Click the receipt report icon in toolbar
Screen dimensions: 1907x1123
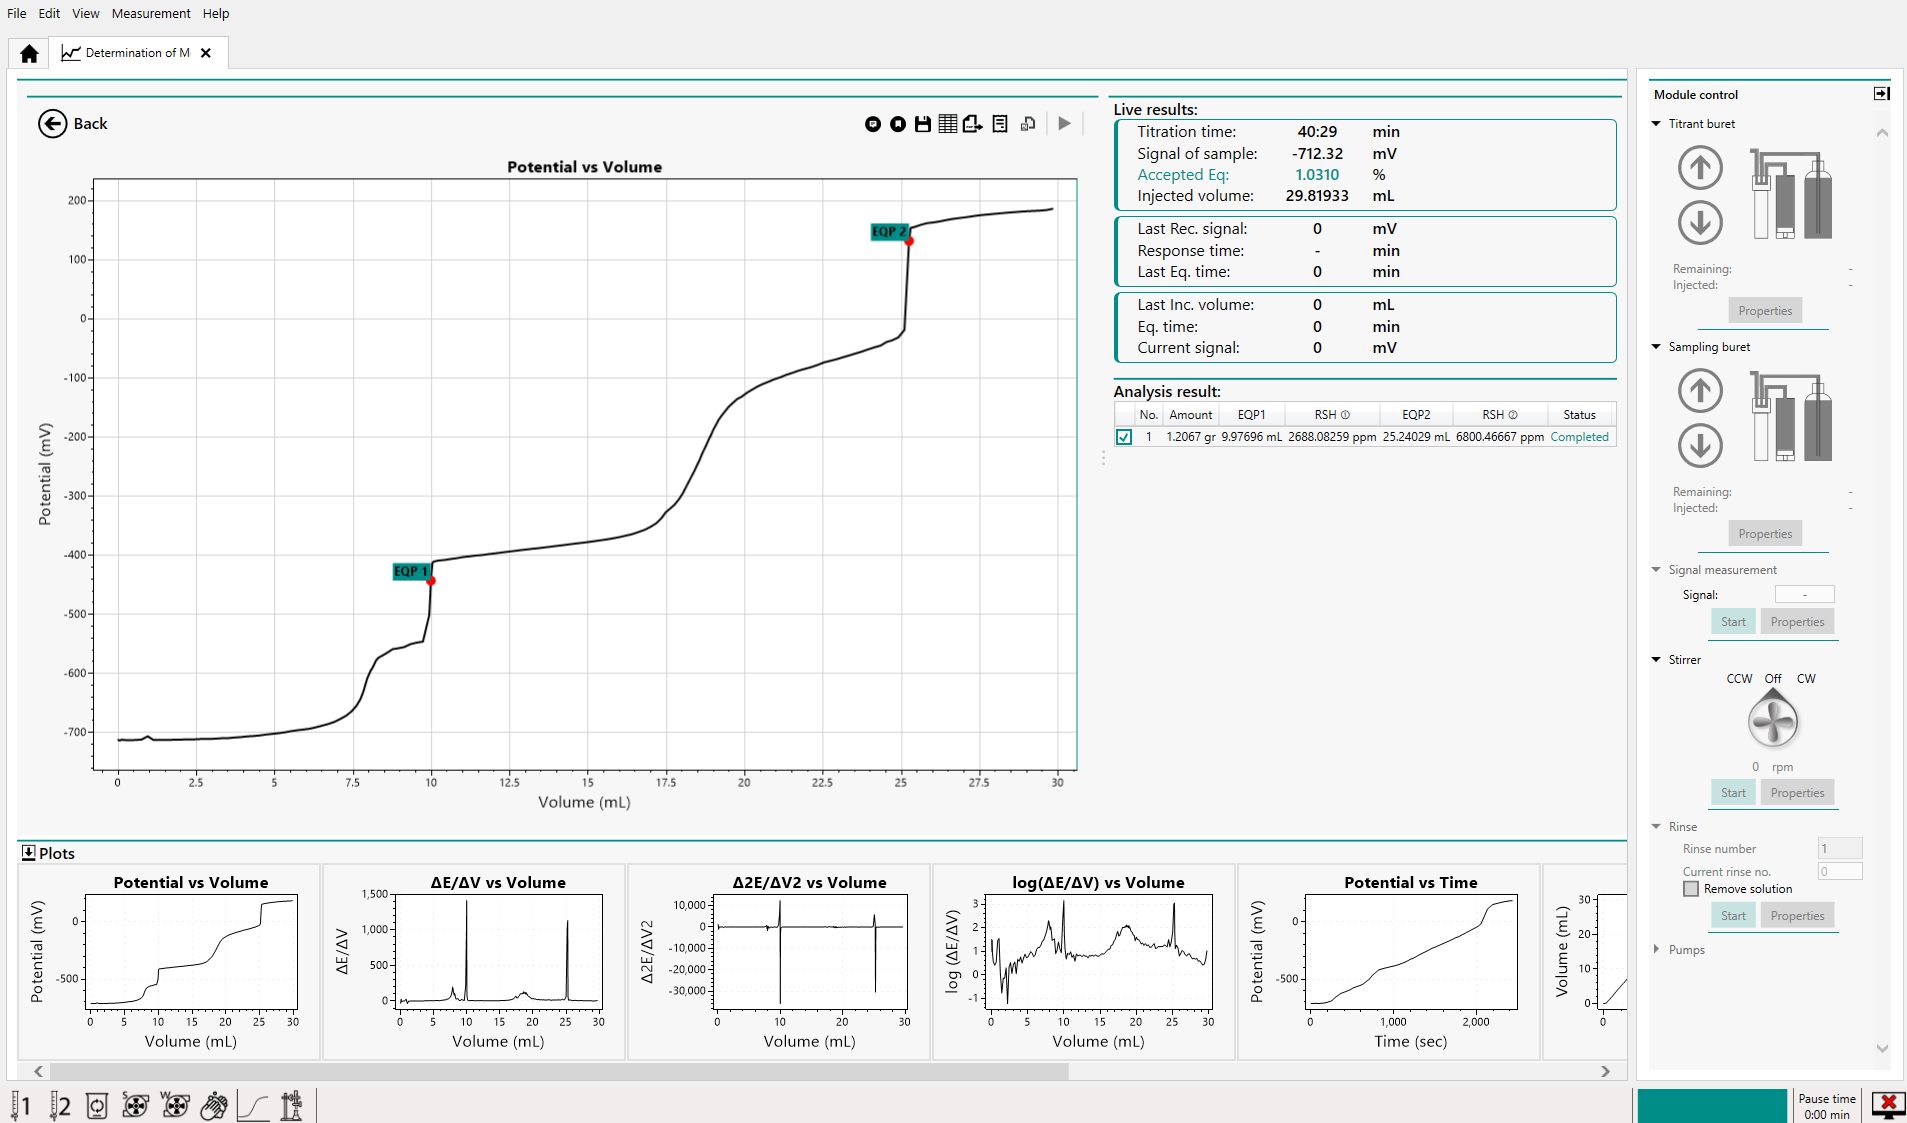tap(1000, 124)
